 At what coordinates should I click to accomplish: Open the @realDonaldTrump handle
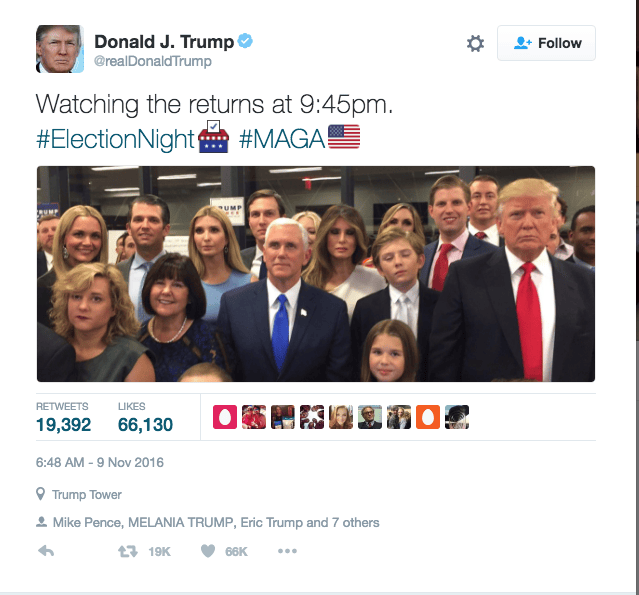click(x=153, y=61)
